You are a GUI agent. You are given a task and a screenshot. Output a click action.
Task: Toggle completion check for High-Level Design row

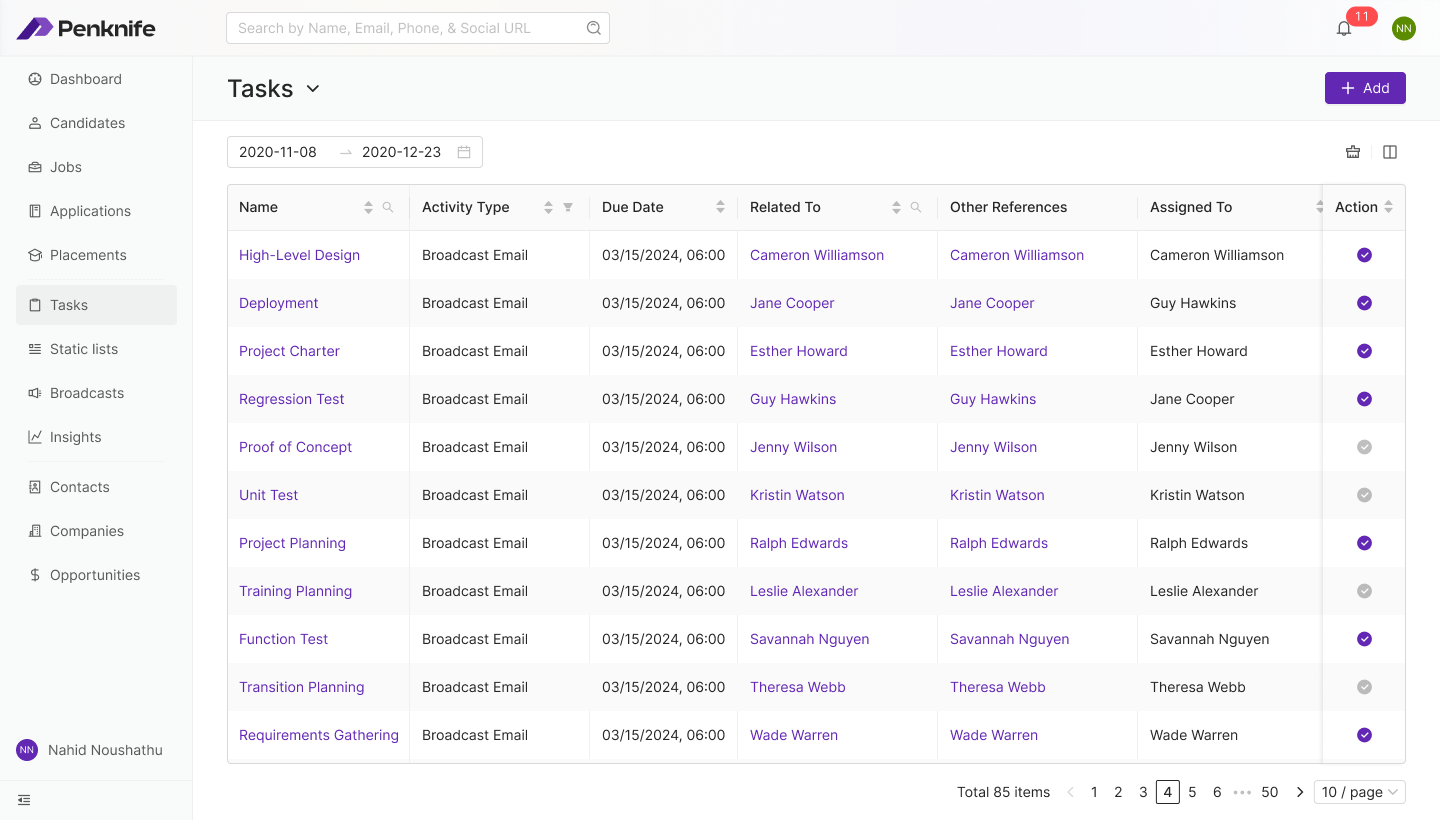pos(1364,255)
